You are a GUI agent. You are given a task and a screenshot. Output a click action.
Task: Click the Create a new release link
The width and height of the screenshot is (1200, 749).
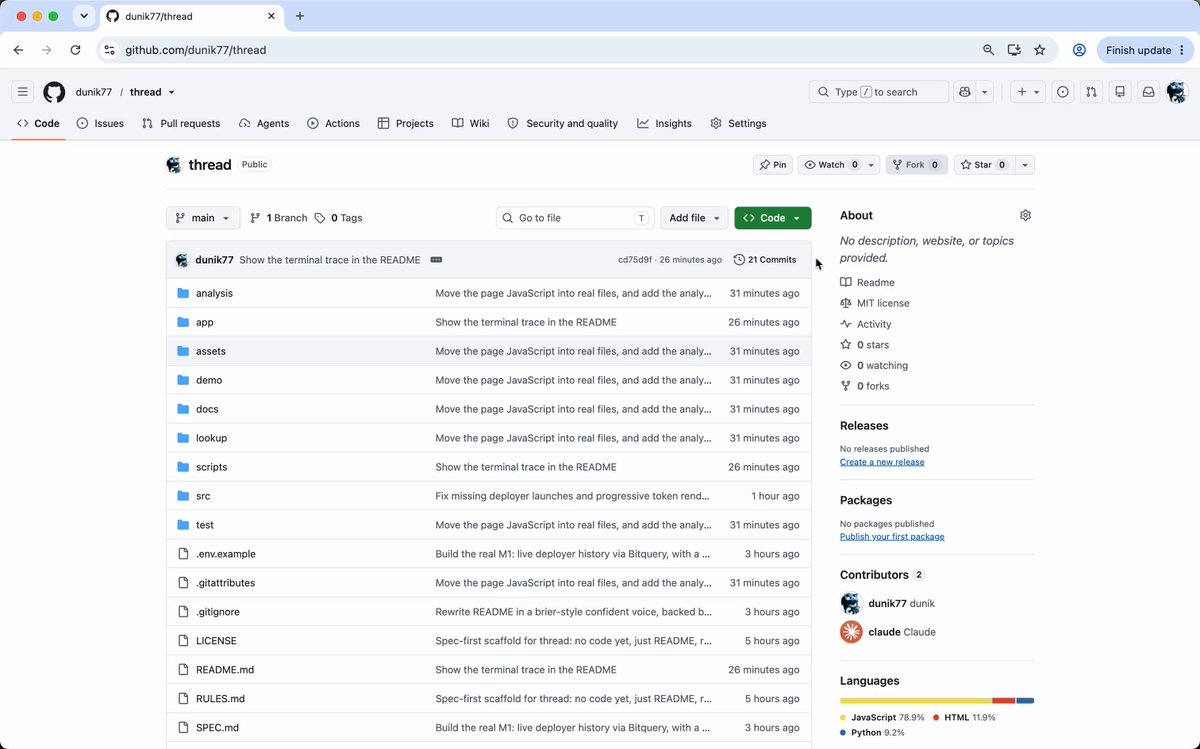(882, 462)
